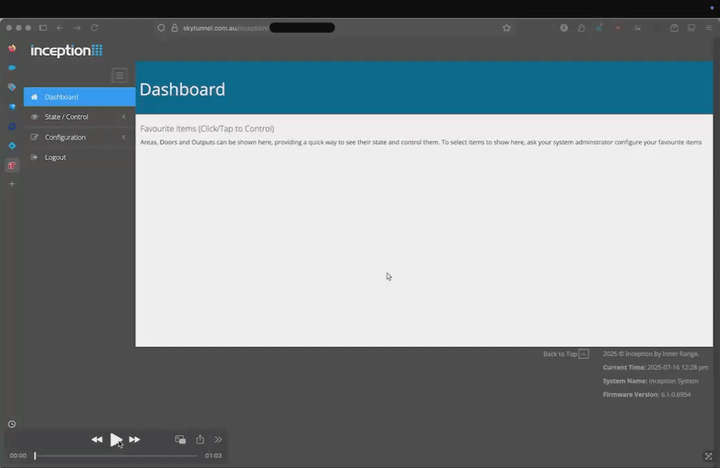Image resolution: width=720 pixels, height=468 pixels.
Task: Click the Inception logo
Action: [x=66, y=50]
